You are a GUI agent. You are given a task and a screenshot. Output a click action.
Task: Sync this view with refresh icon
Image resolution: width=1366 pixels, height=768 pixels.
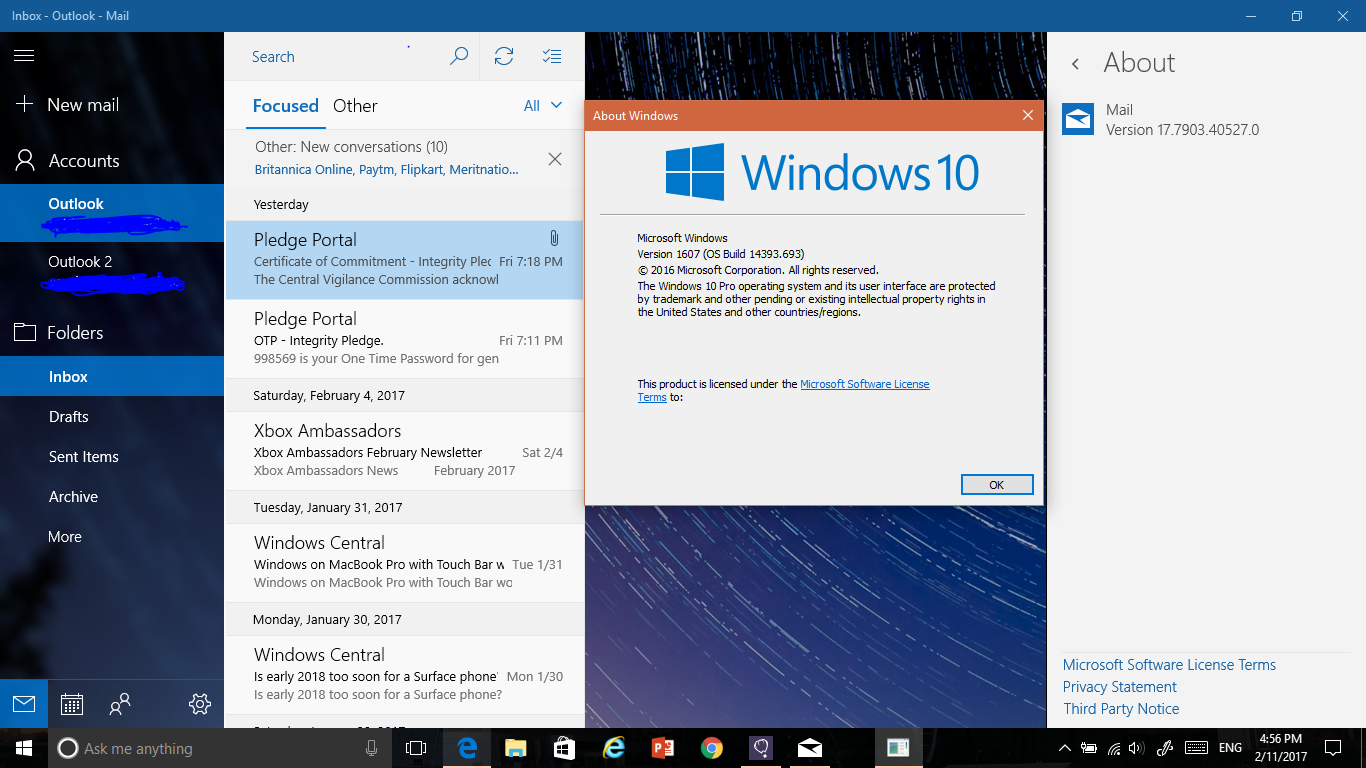[504, 57]
